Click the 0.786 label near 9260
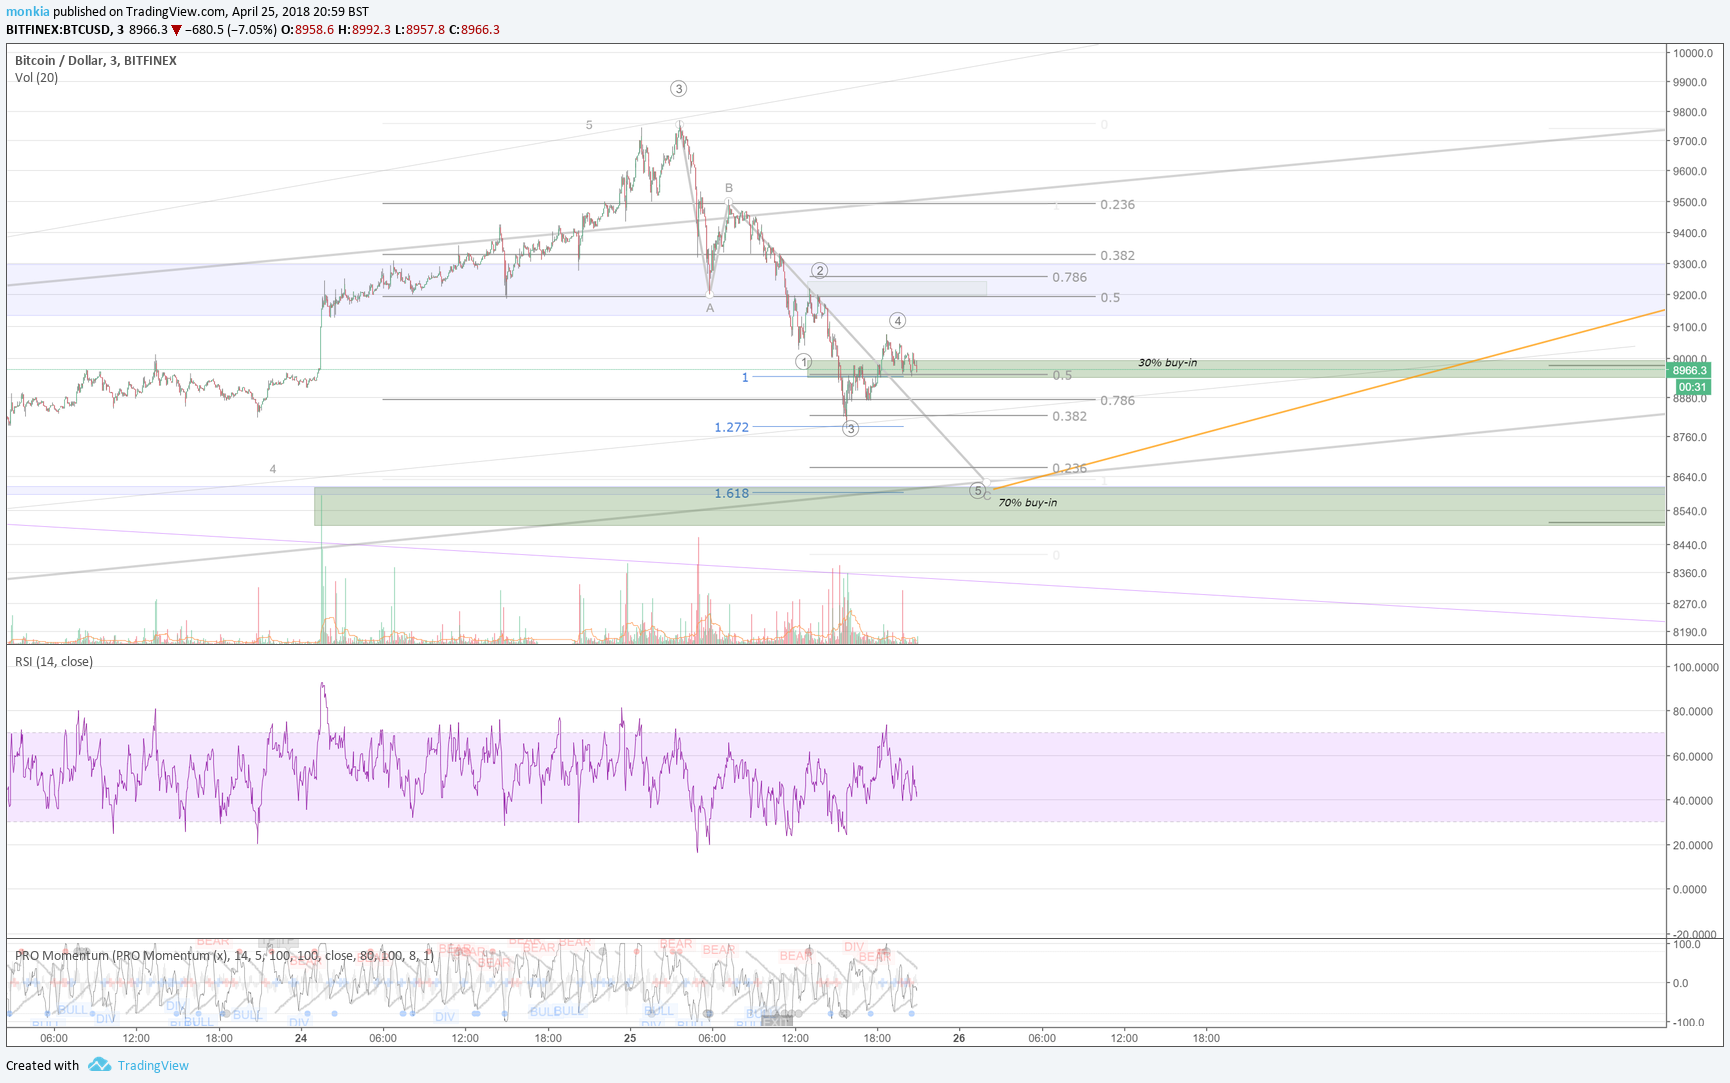The width and height of the screenshot is (1730, 1083). tap(1069, 278)
